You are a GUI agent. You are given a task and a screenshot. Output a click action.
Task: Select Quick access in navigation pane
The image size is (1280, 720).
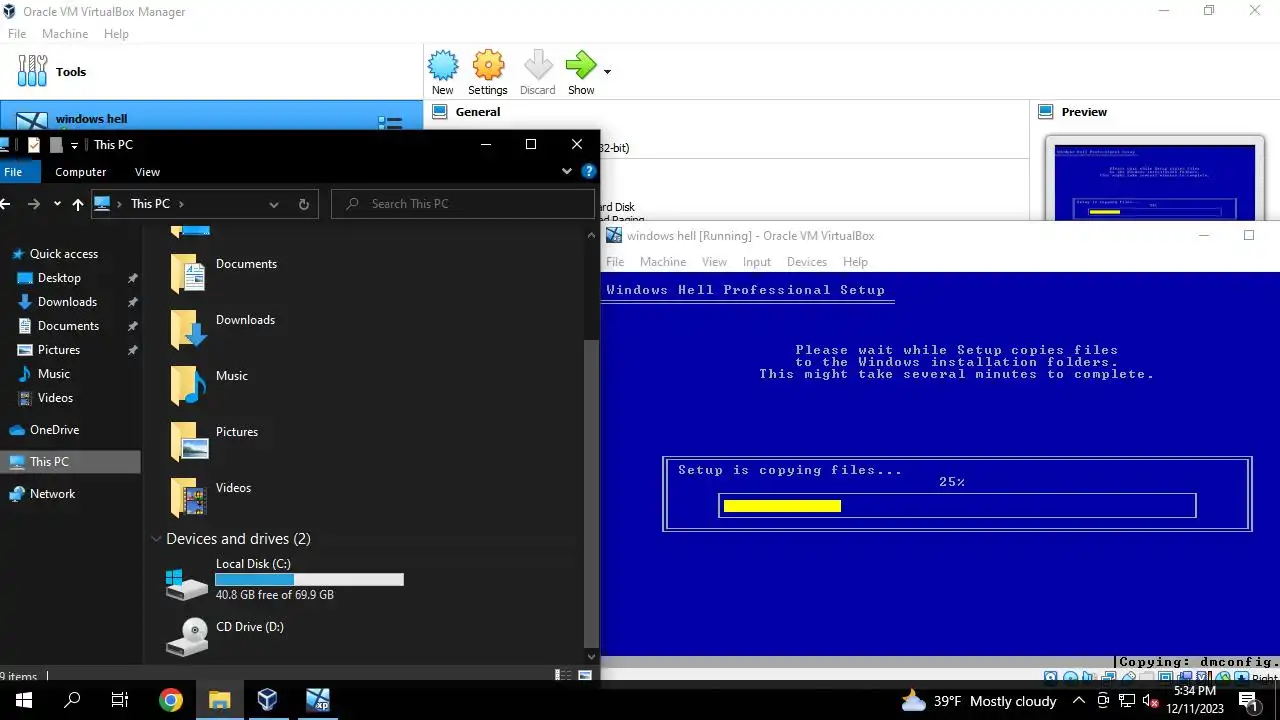[64, 254]
